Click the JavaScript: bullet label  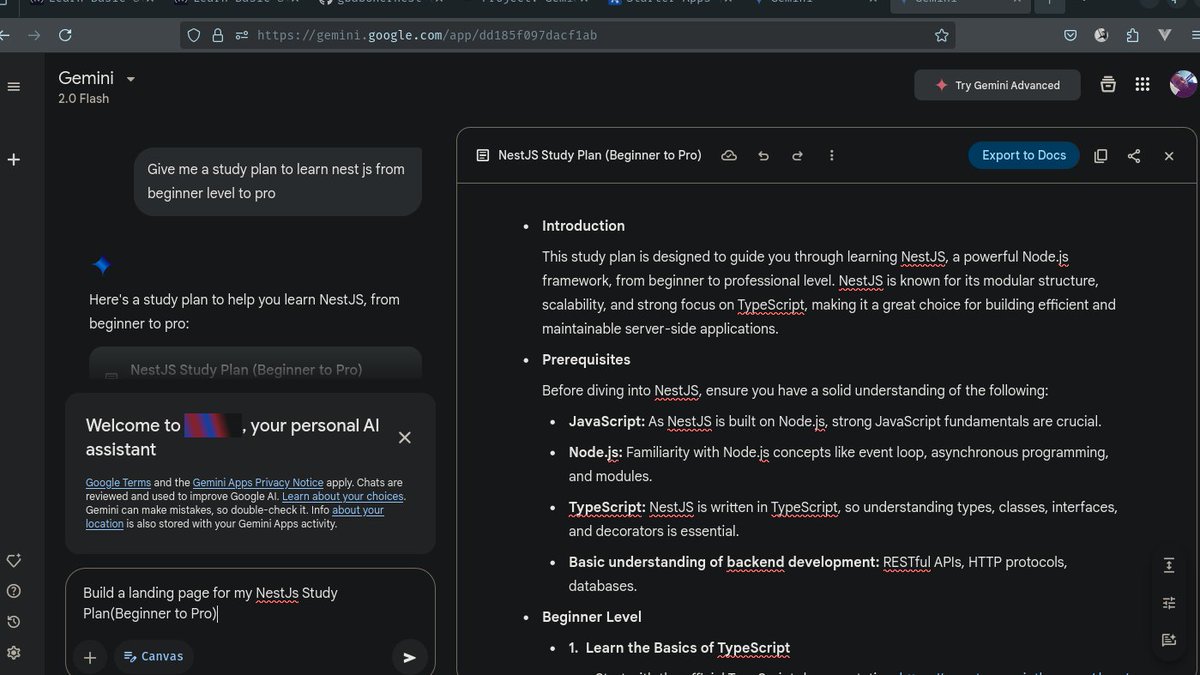(607, 422)
